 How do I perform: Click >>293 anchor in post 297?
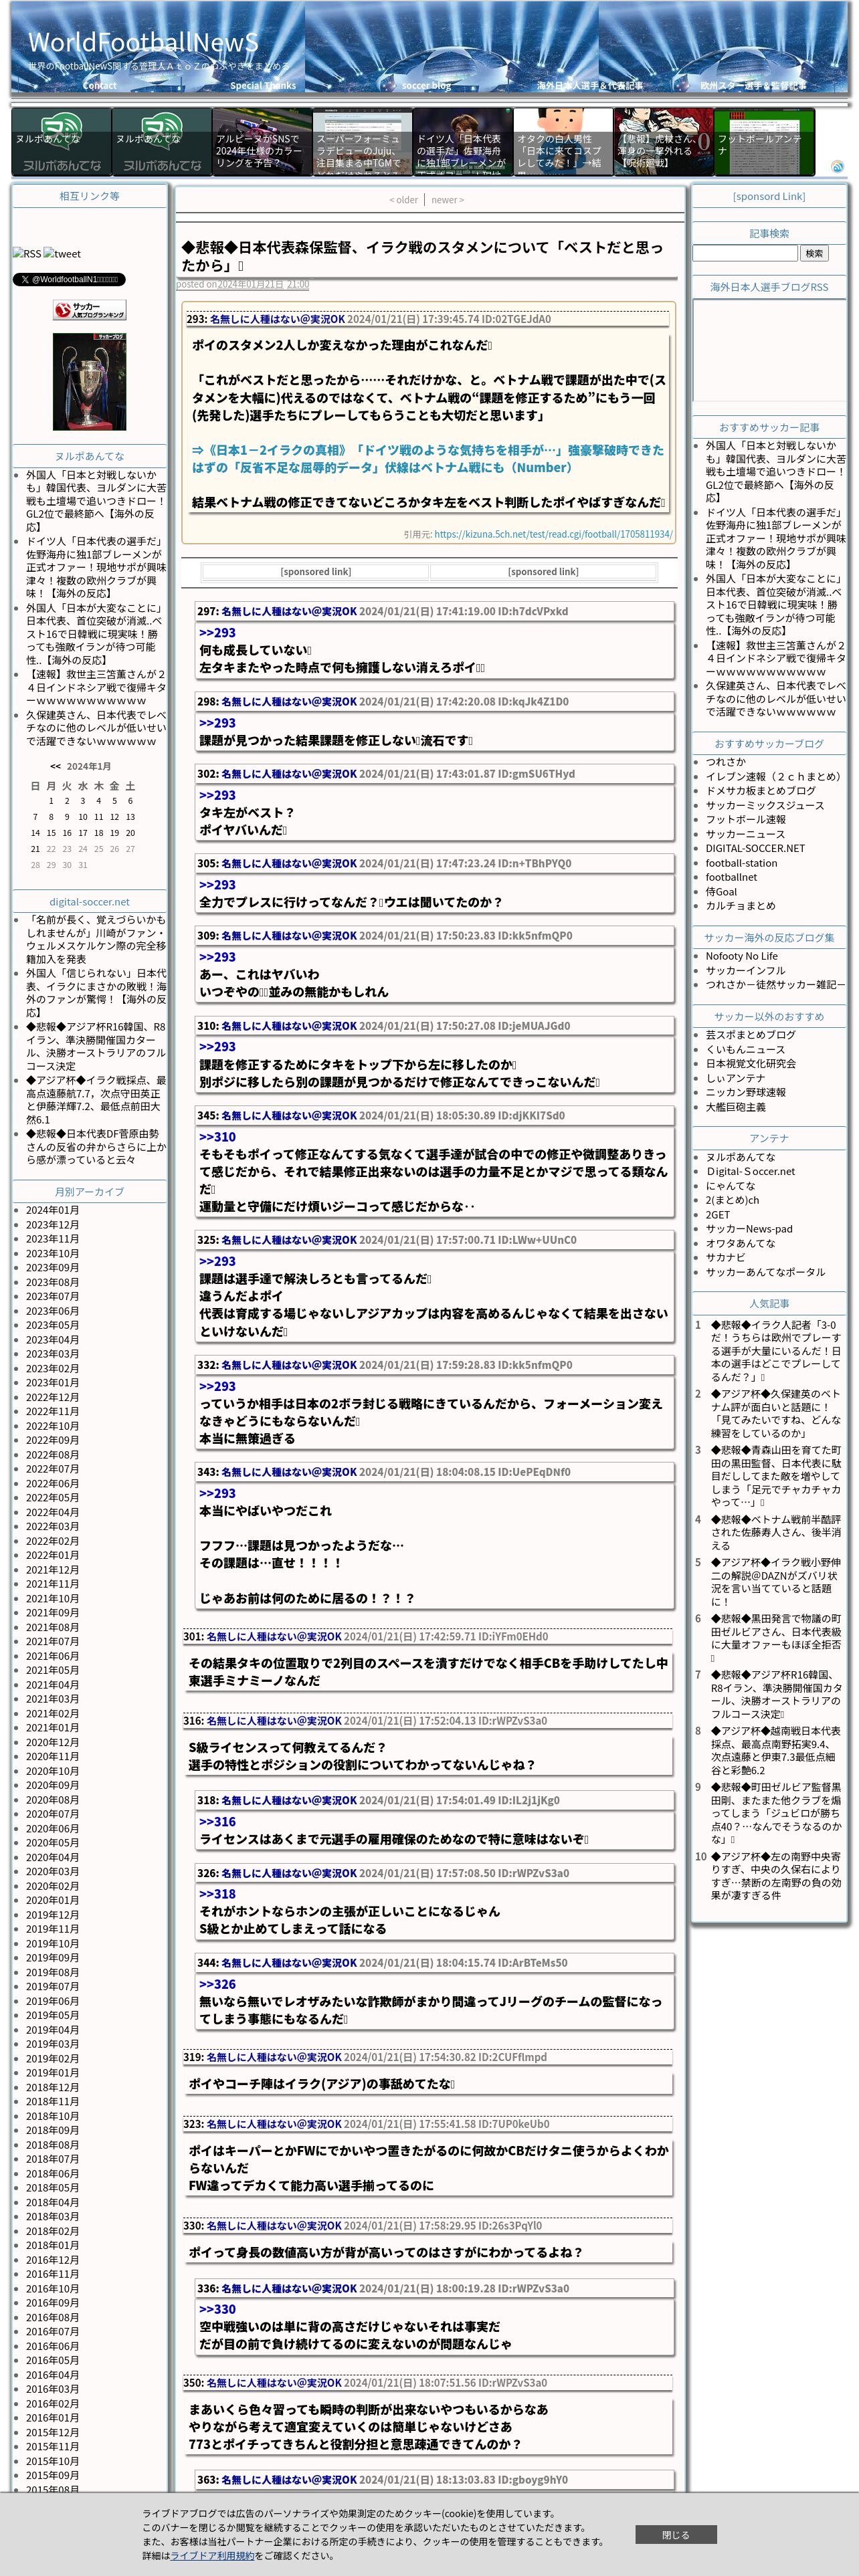click(x=217, y=633)
